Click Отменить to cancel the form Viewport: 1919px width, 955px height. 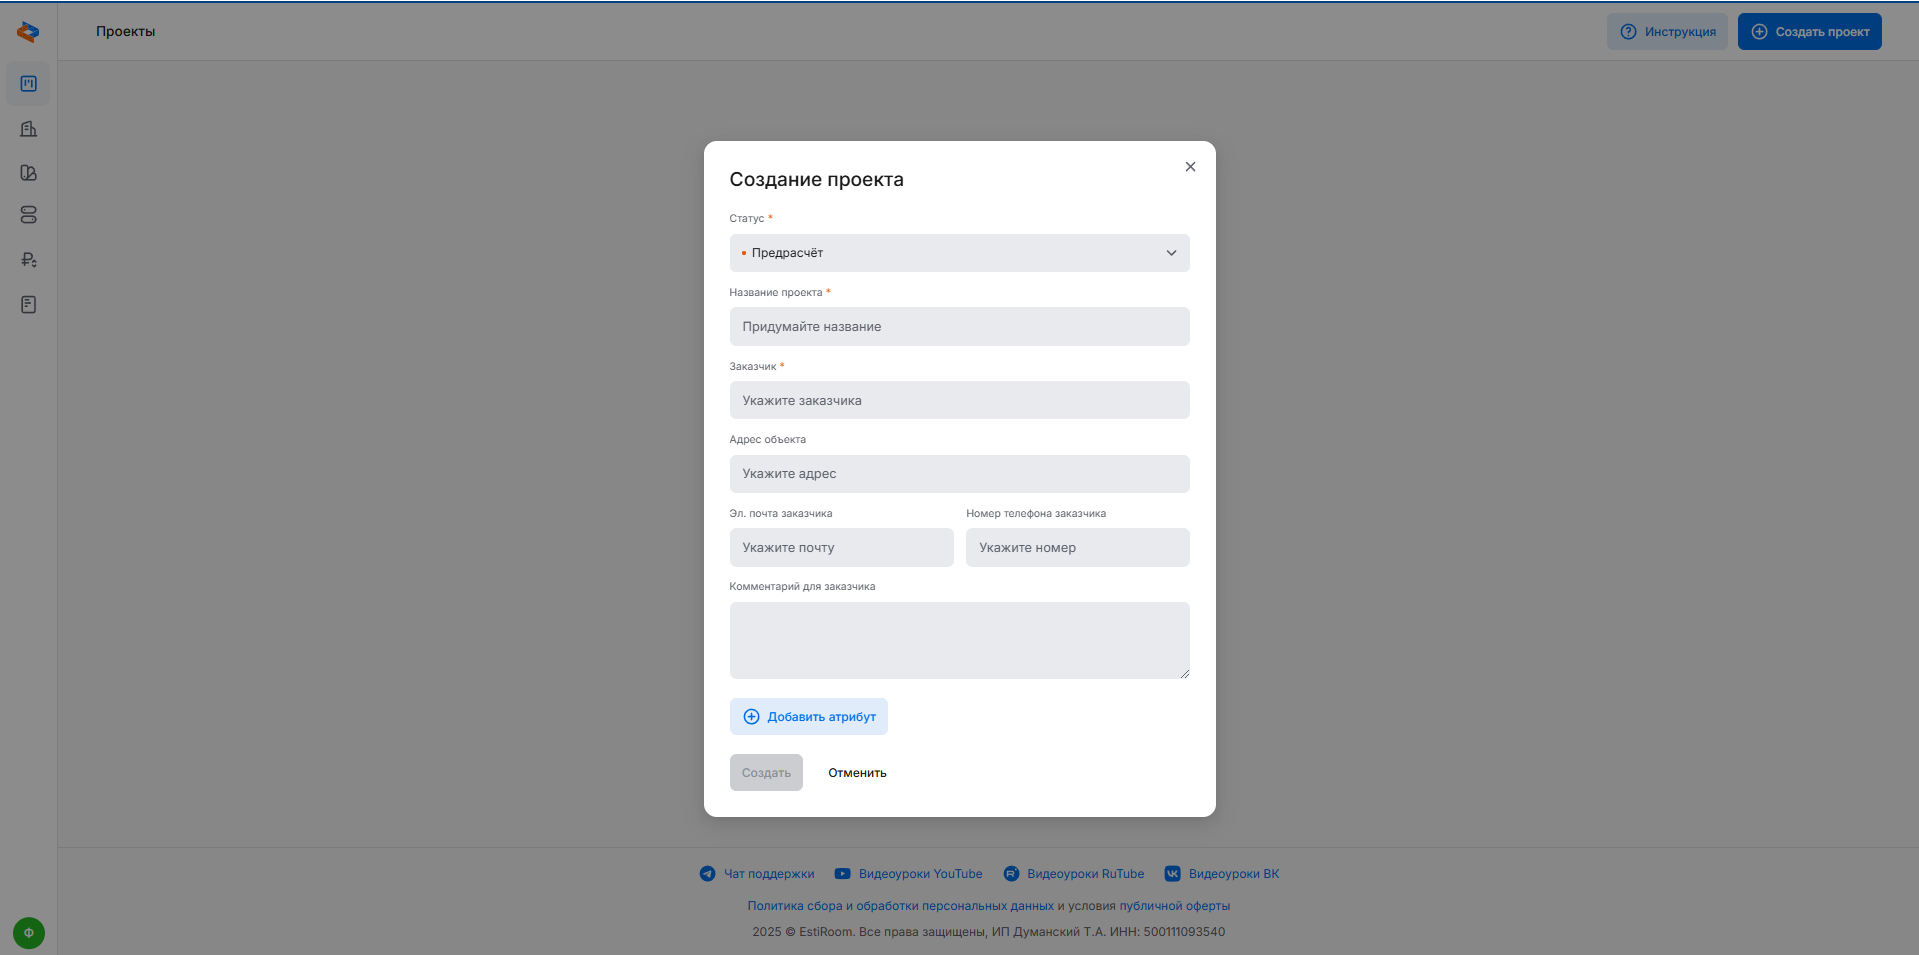857,773
